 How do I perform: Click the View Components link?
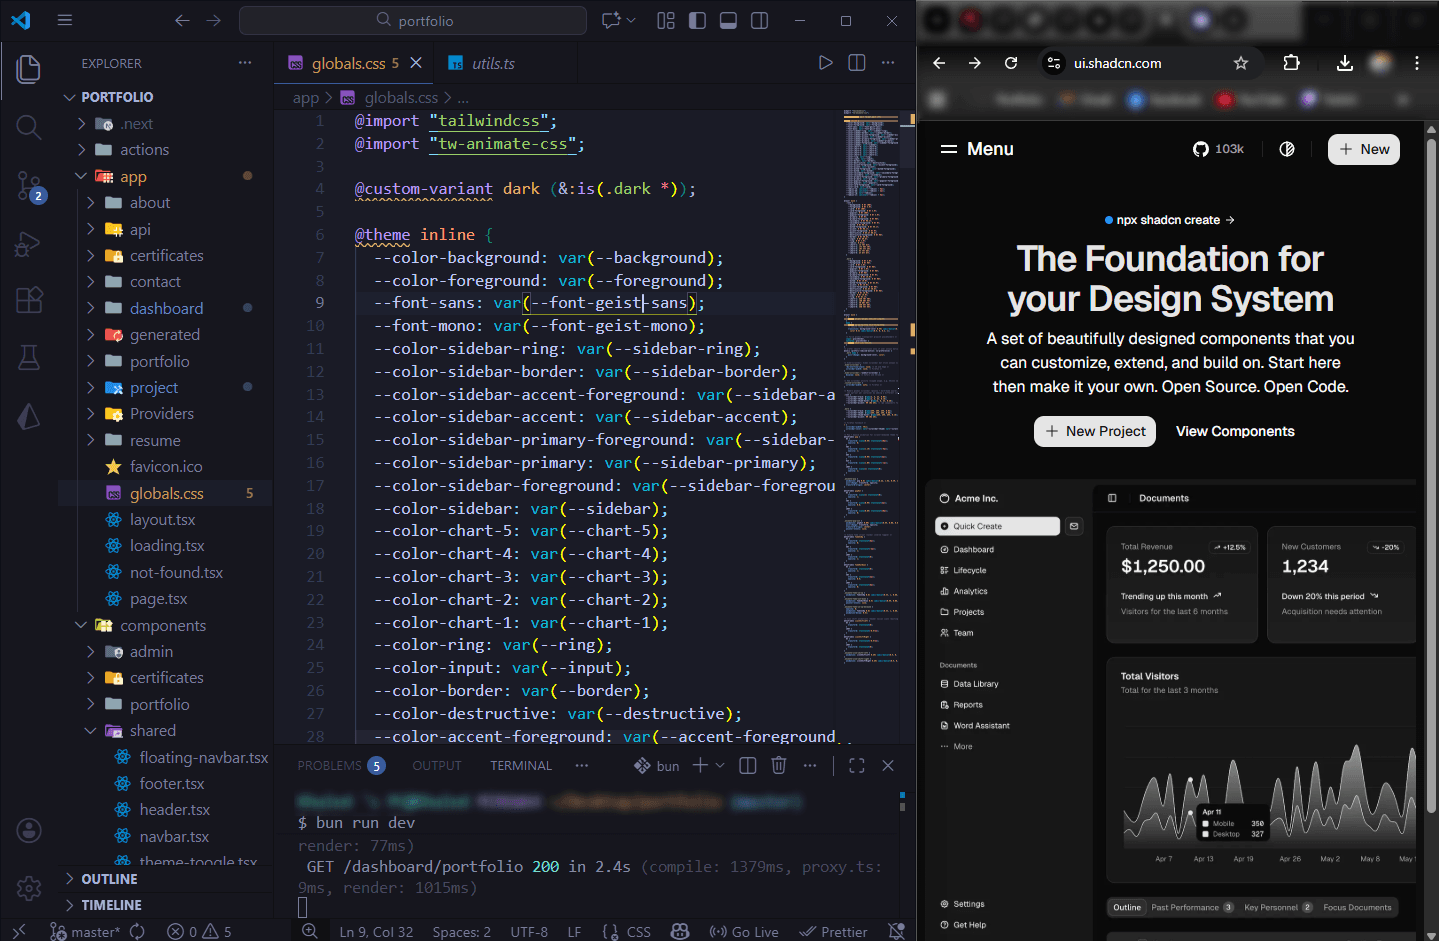[x=1235, y=431]
